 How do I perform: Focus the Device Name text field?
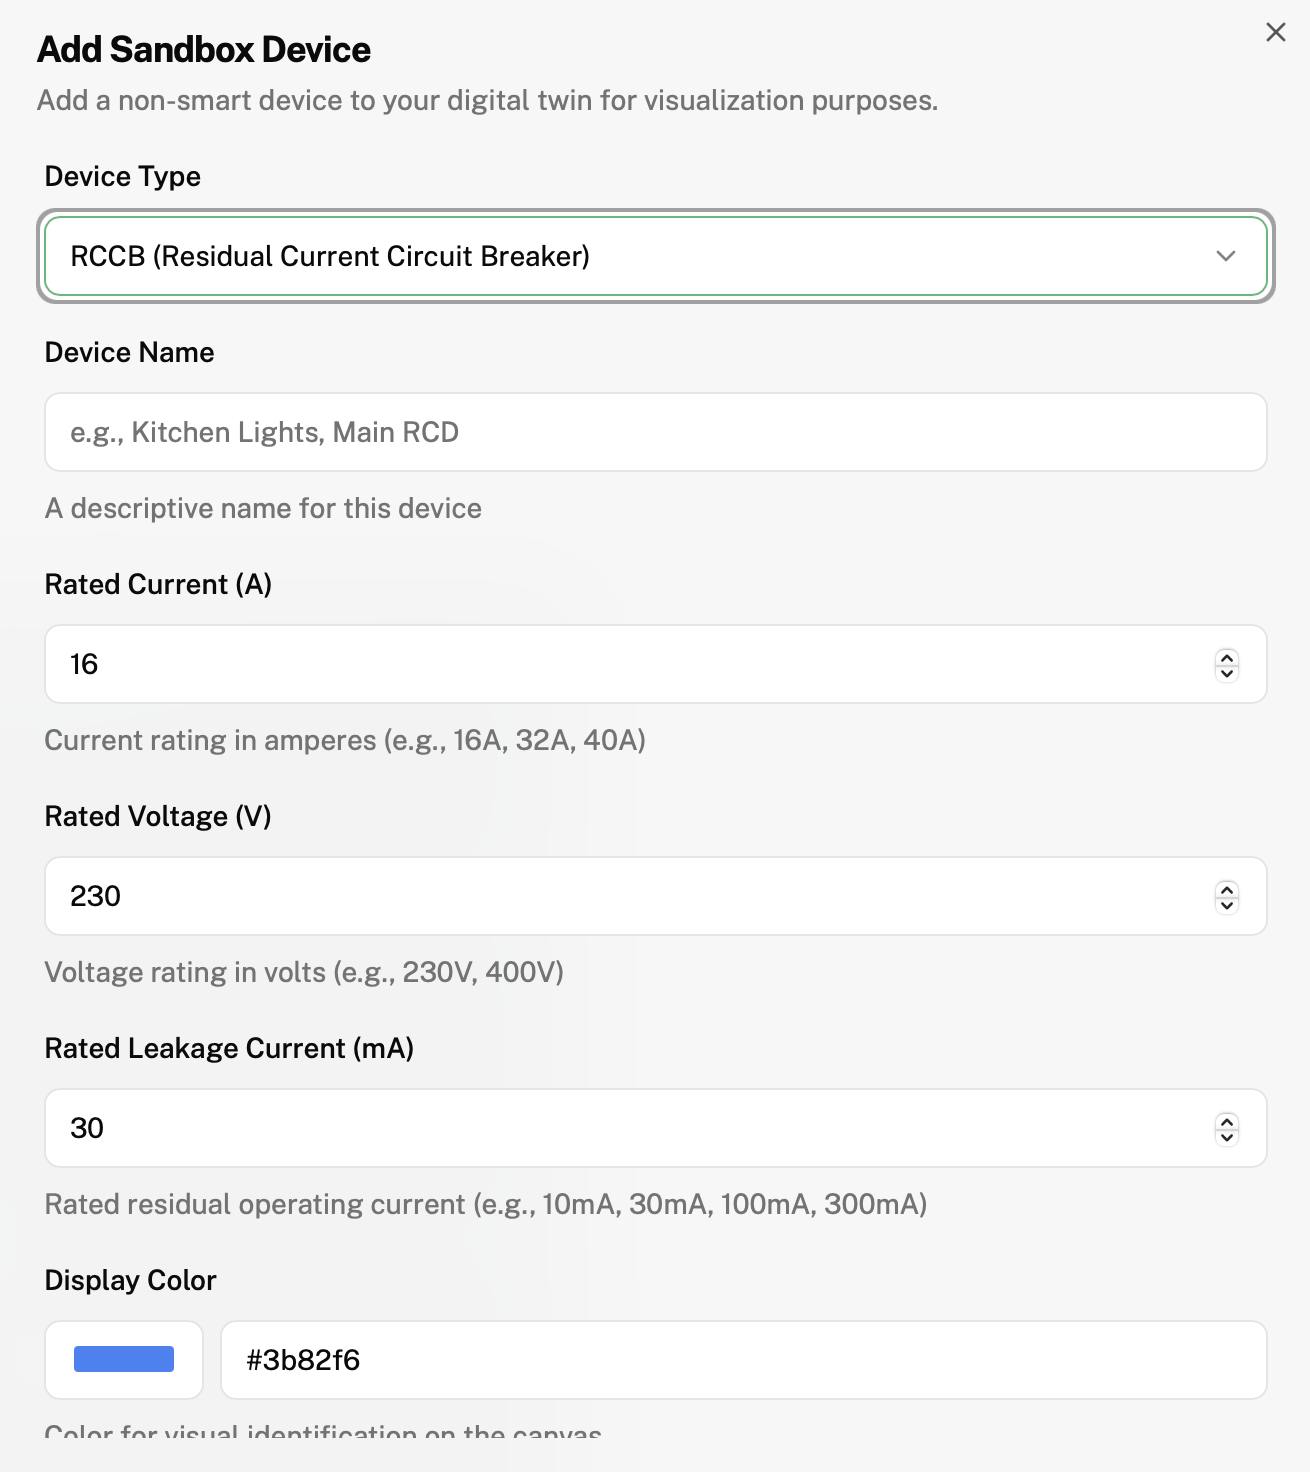point(655,432)
